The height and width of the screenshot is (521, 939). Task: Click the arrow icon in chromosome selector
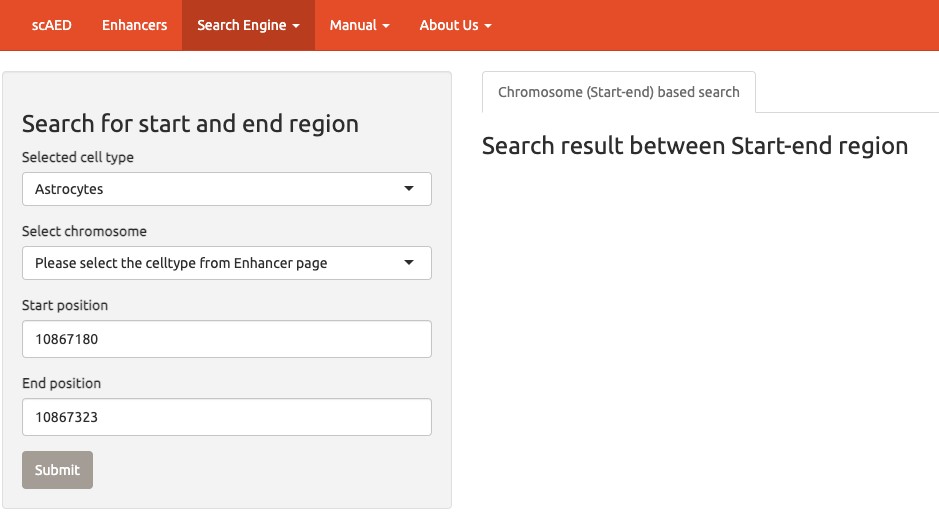tap(408, 263)
